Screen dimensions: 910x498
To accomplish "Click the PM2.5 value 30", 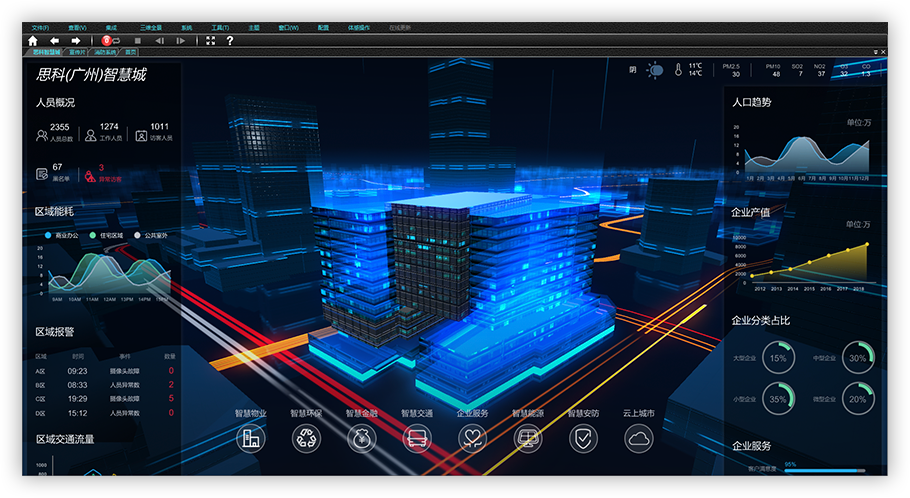I will (736, 74).
